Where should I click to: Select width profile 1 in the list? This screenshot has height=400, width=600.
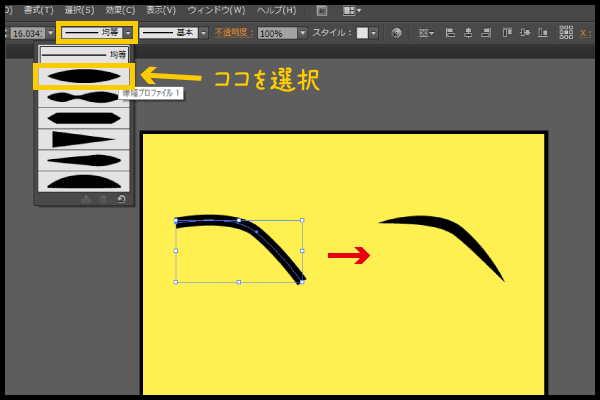tap(84, 76)
